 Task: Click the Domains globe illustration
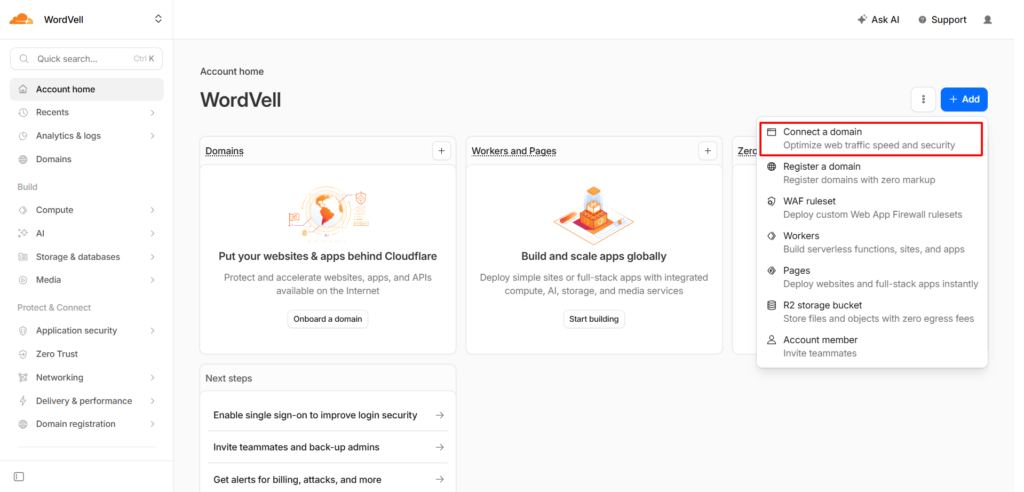coord(328,212)
